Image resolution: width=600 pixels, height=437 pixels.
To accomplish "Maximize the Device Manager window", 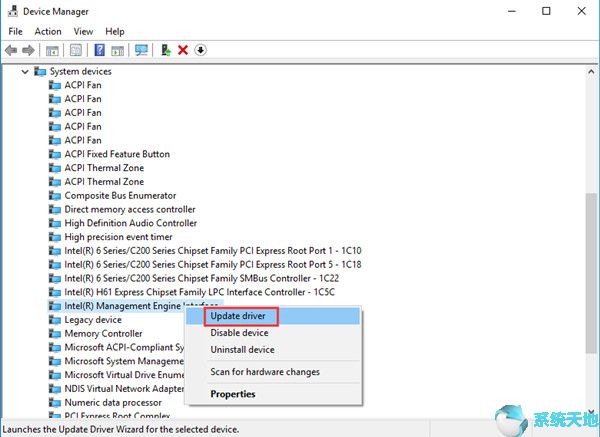I will (x=546, y=11).
